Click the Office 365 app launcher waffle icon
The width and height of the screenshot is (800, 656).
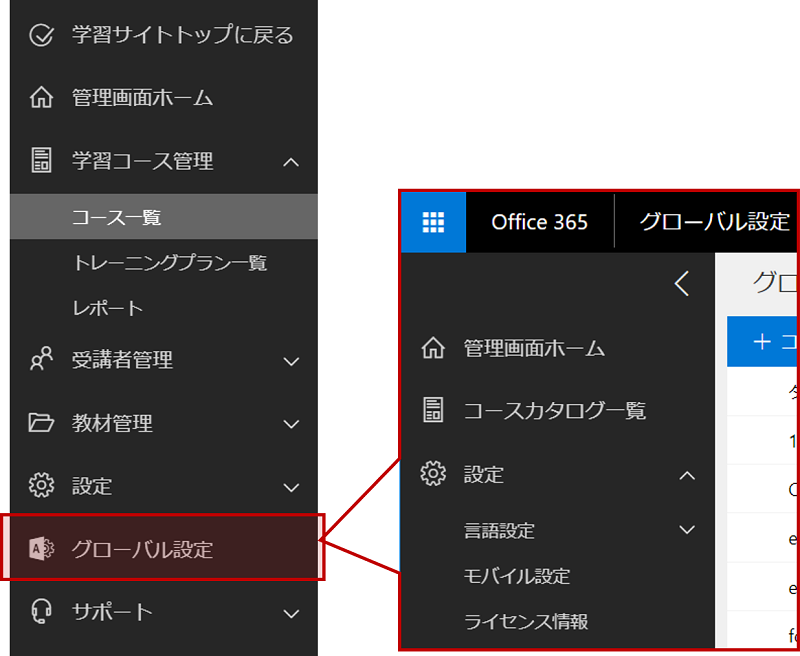433,222
